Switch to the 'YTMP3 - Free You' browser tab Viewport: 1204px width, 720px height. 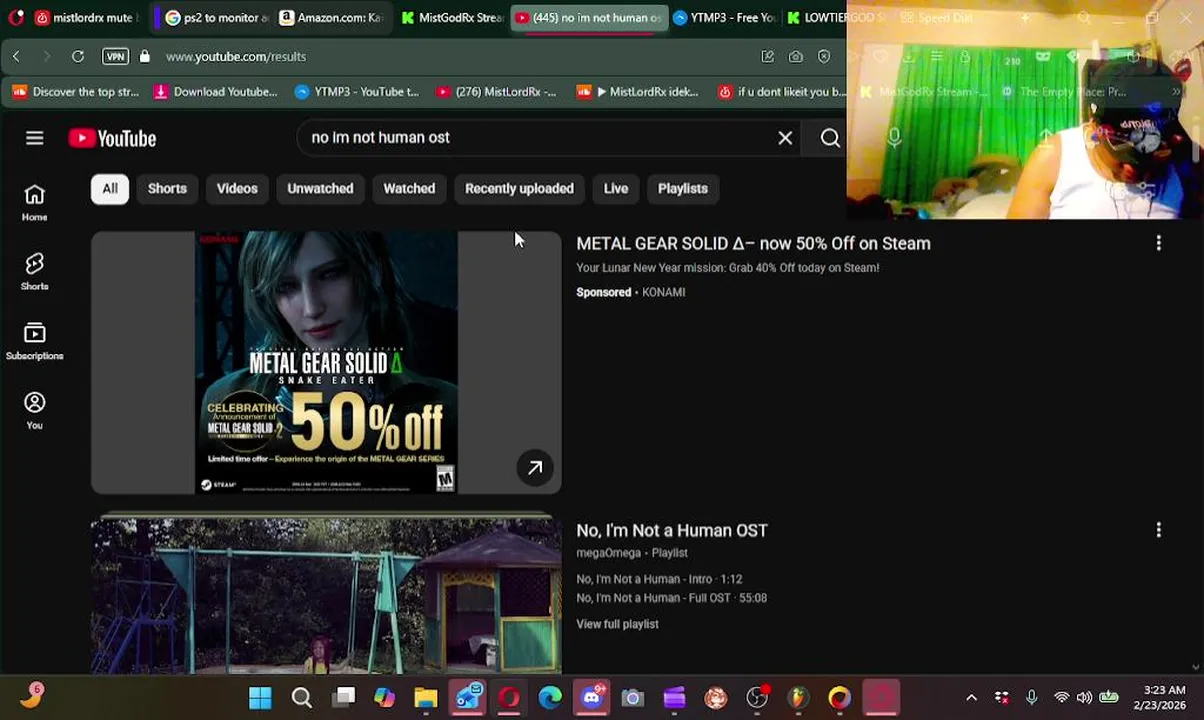[x=725, y=18]
